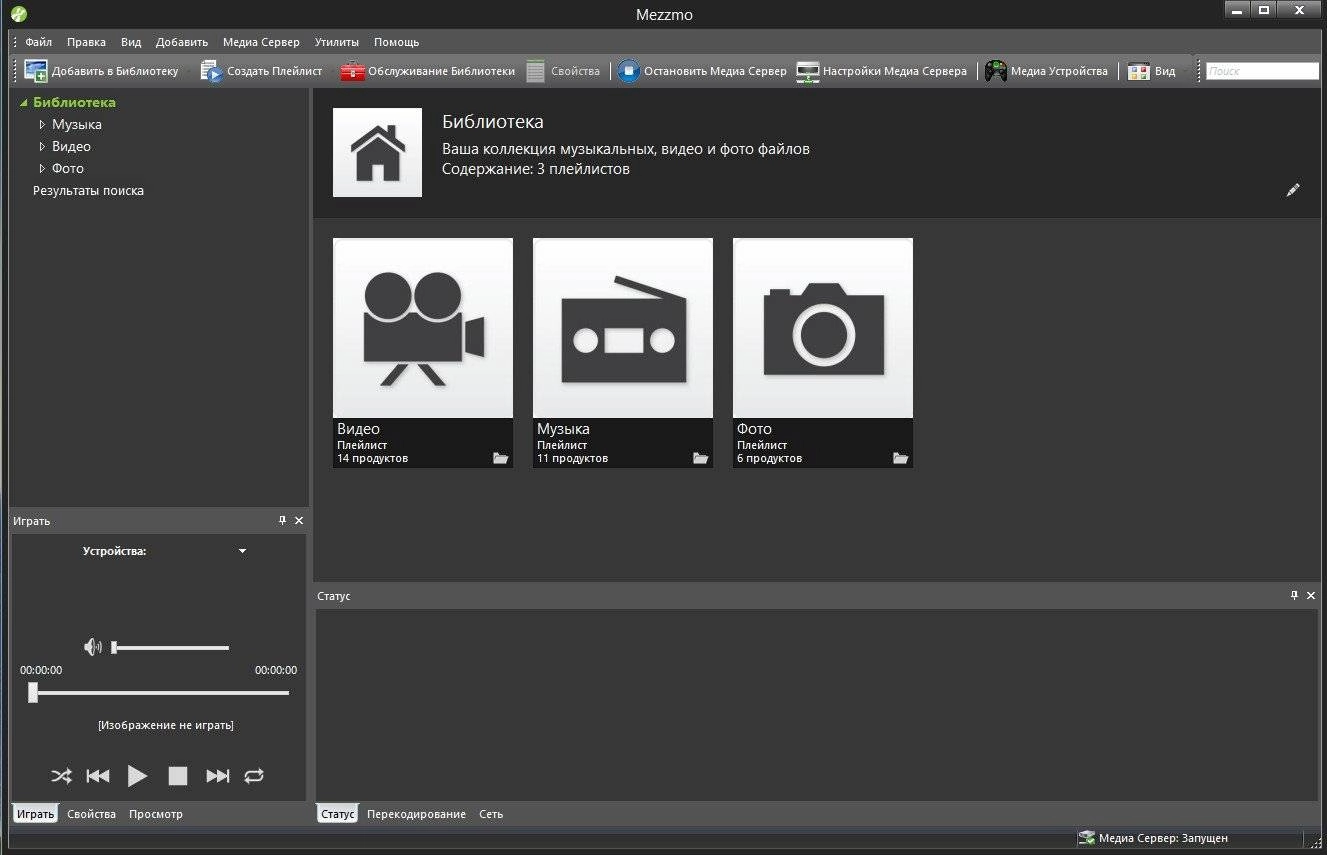Image resolution: width=1327 pixels, height=855 pixels.
Task: Open the Вид menu in menu bar
Action: pos(131,42)
